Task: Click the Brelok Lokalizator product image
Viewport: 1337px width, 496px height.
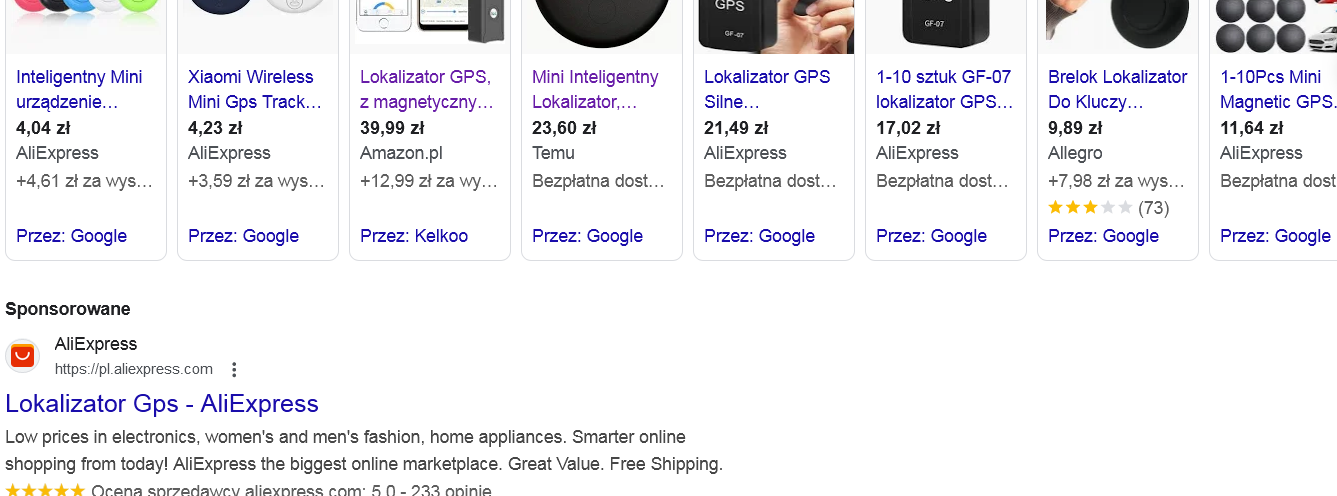Action: [x=1117, y=25]
